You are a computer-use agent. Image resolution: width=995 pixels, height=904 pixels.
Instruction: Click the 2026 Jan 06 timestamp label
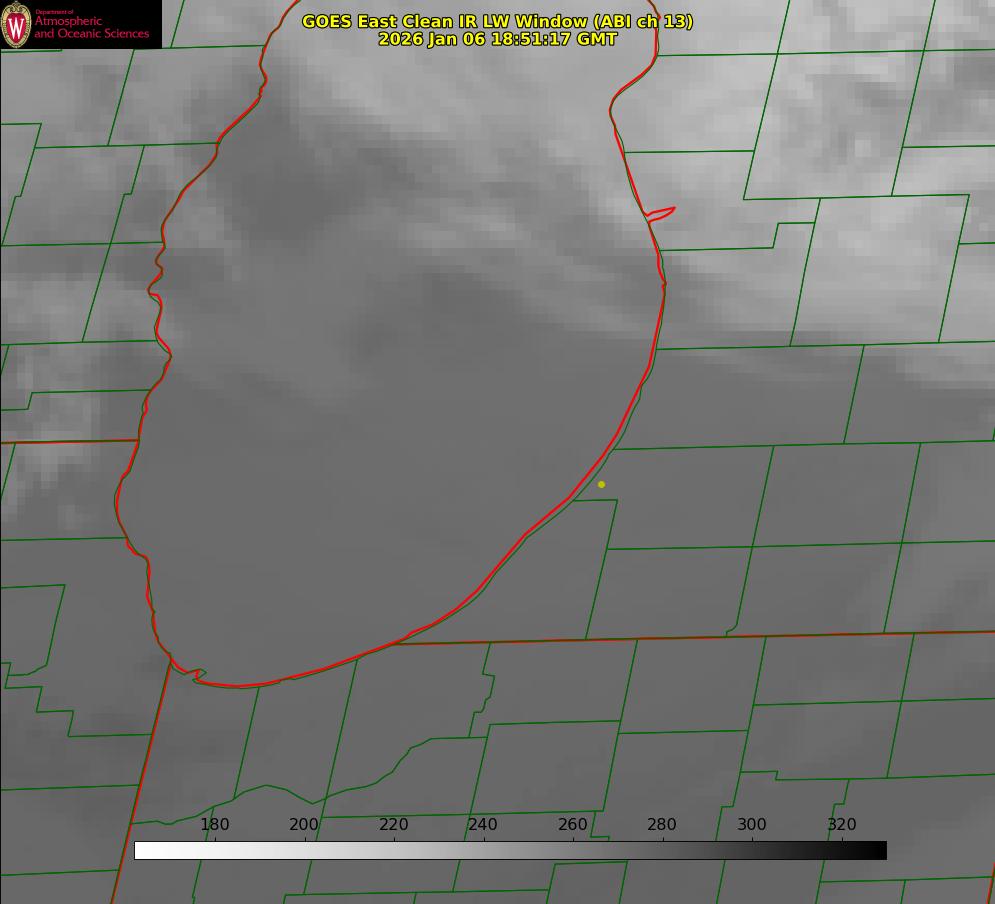pyautogui.click(x=497, y=39)
